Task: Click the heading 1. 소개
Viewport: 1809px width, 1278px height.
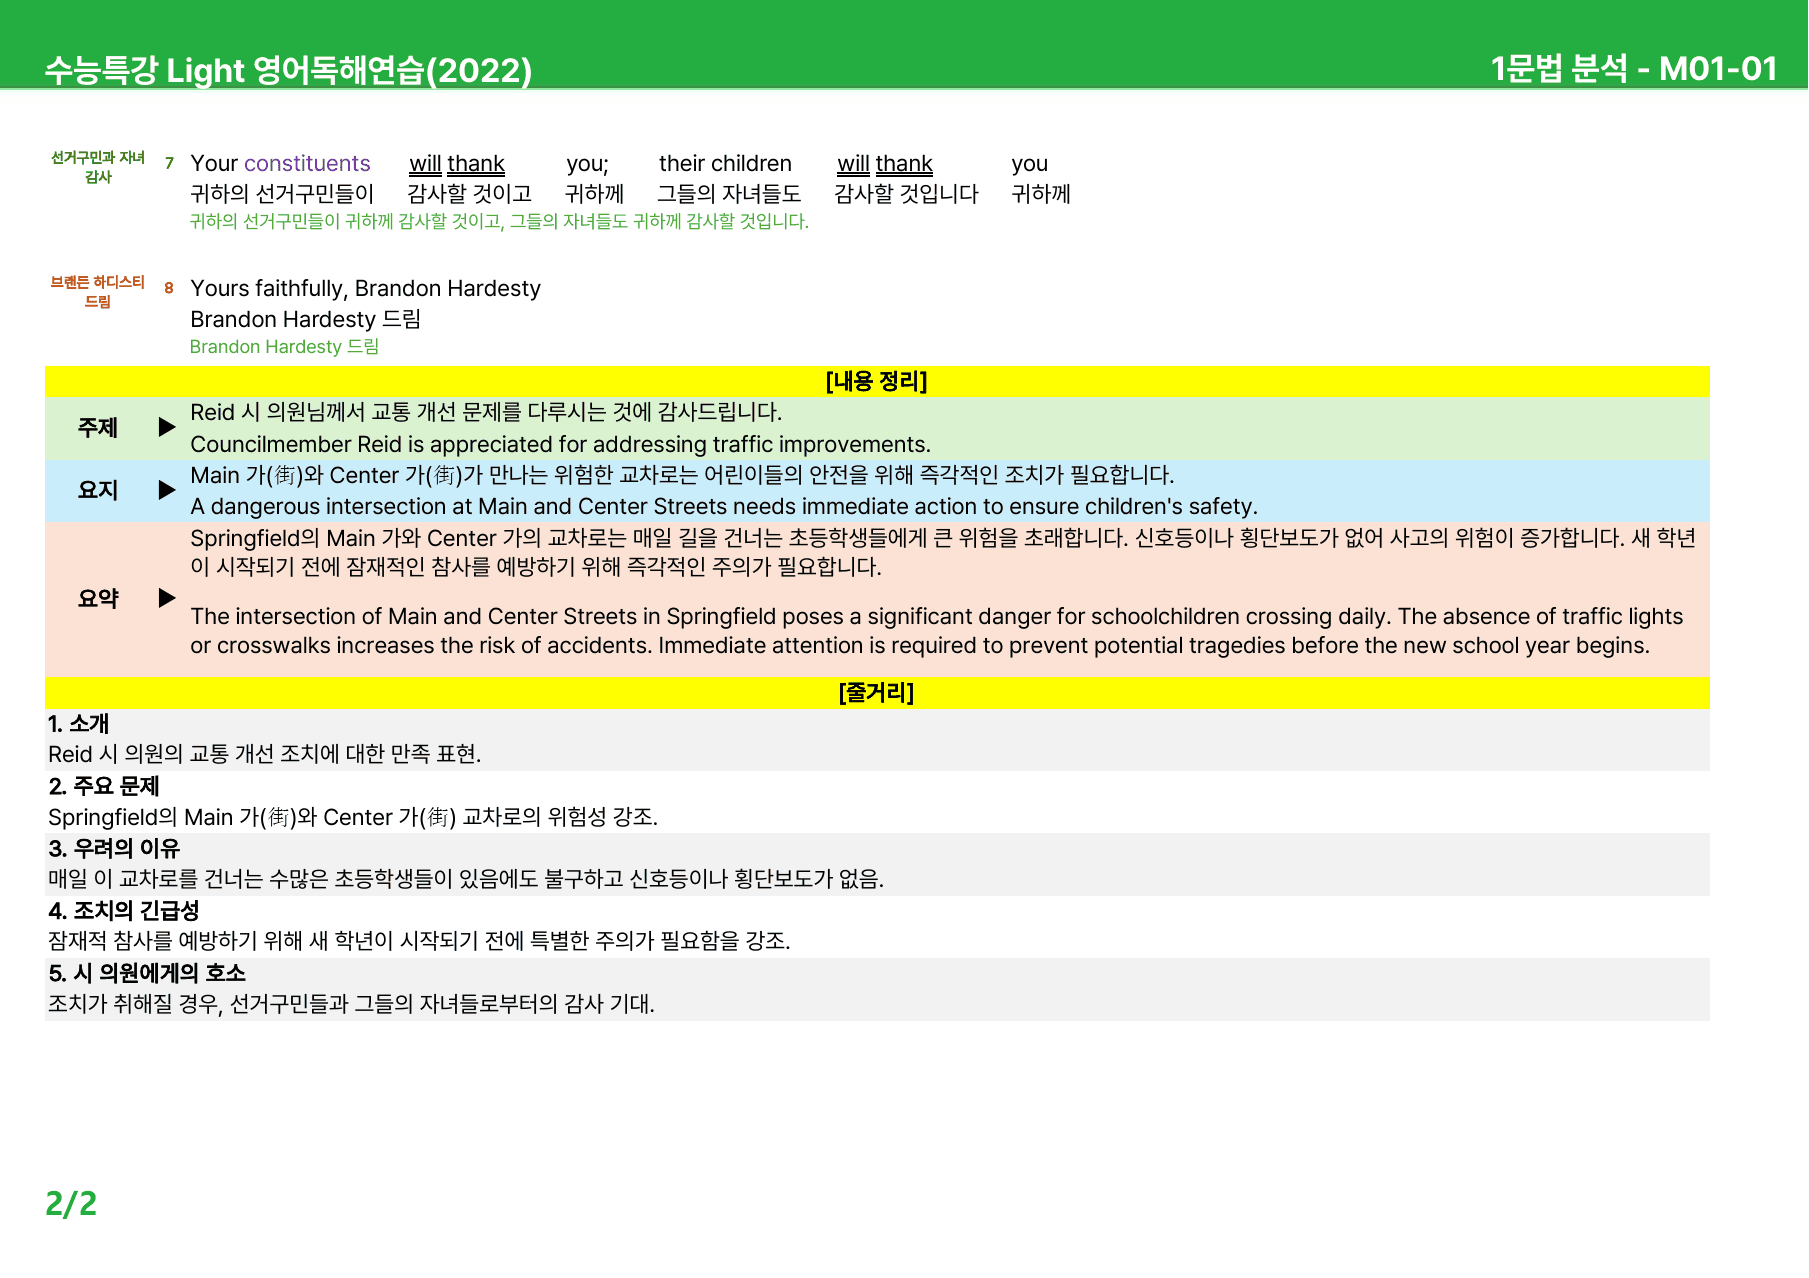Action: click(x=79, y=723)
